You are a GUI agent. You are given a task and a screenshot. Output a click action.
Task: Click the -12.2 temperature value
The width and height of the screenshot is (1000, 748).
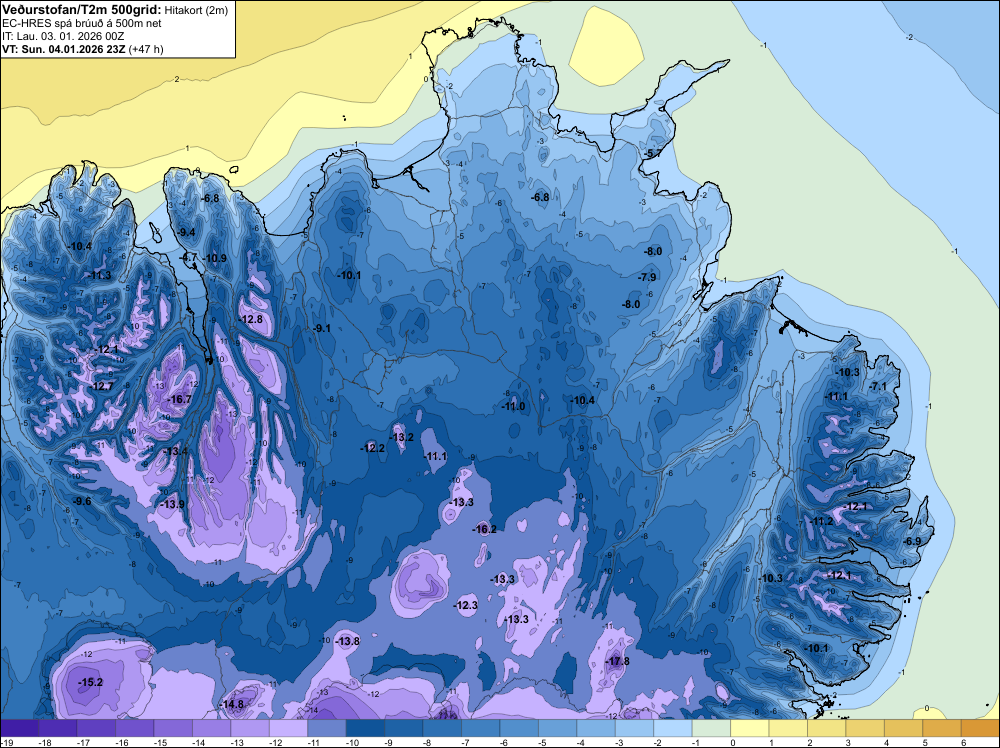[x=372, y=448]
